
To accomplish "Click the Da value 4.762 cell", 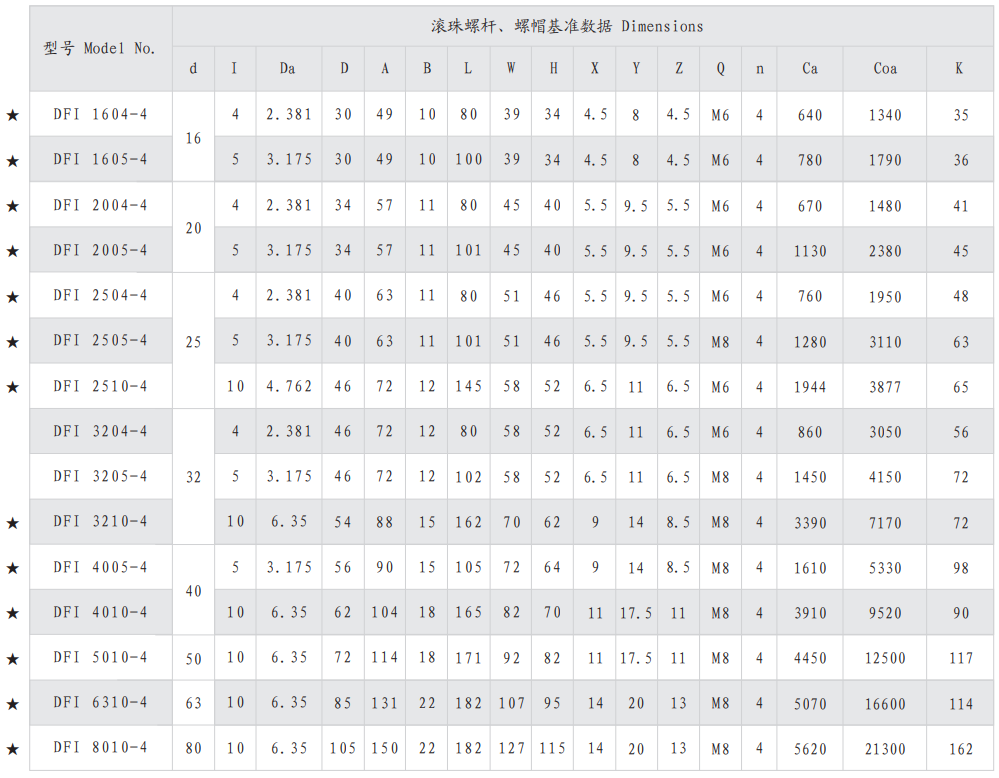I will click(289, 387).
